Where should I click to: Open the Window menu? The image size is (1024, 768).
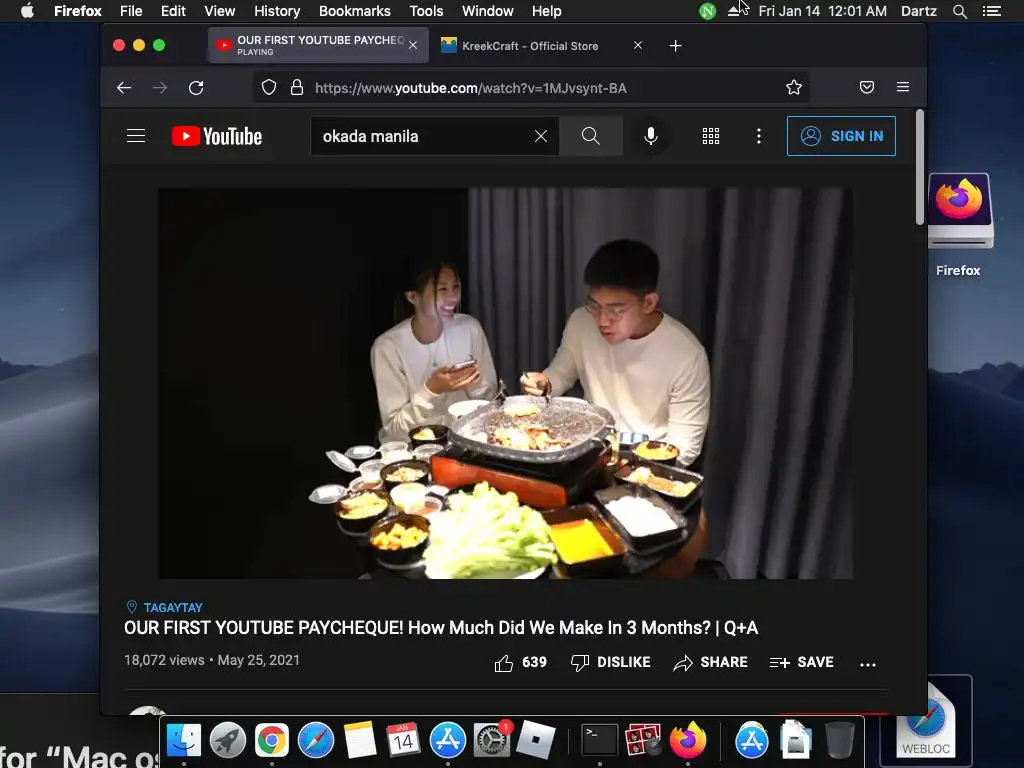pyautogui.click(x=487, y=11)
